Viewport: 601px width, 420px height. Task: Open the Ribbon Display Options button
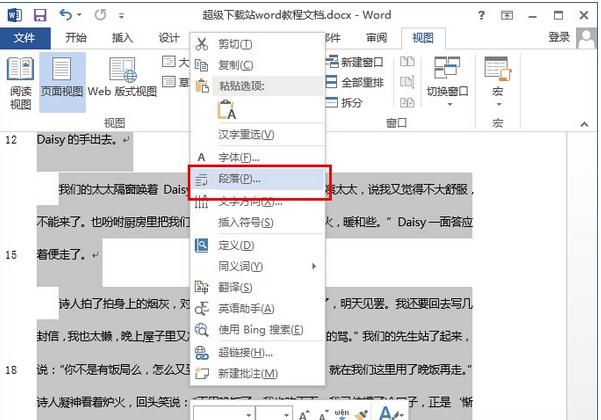point(507,16)
